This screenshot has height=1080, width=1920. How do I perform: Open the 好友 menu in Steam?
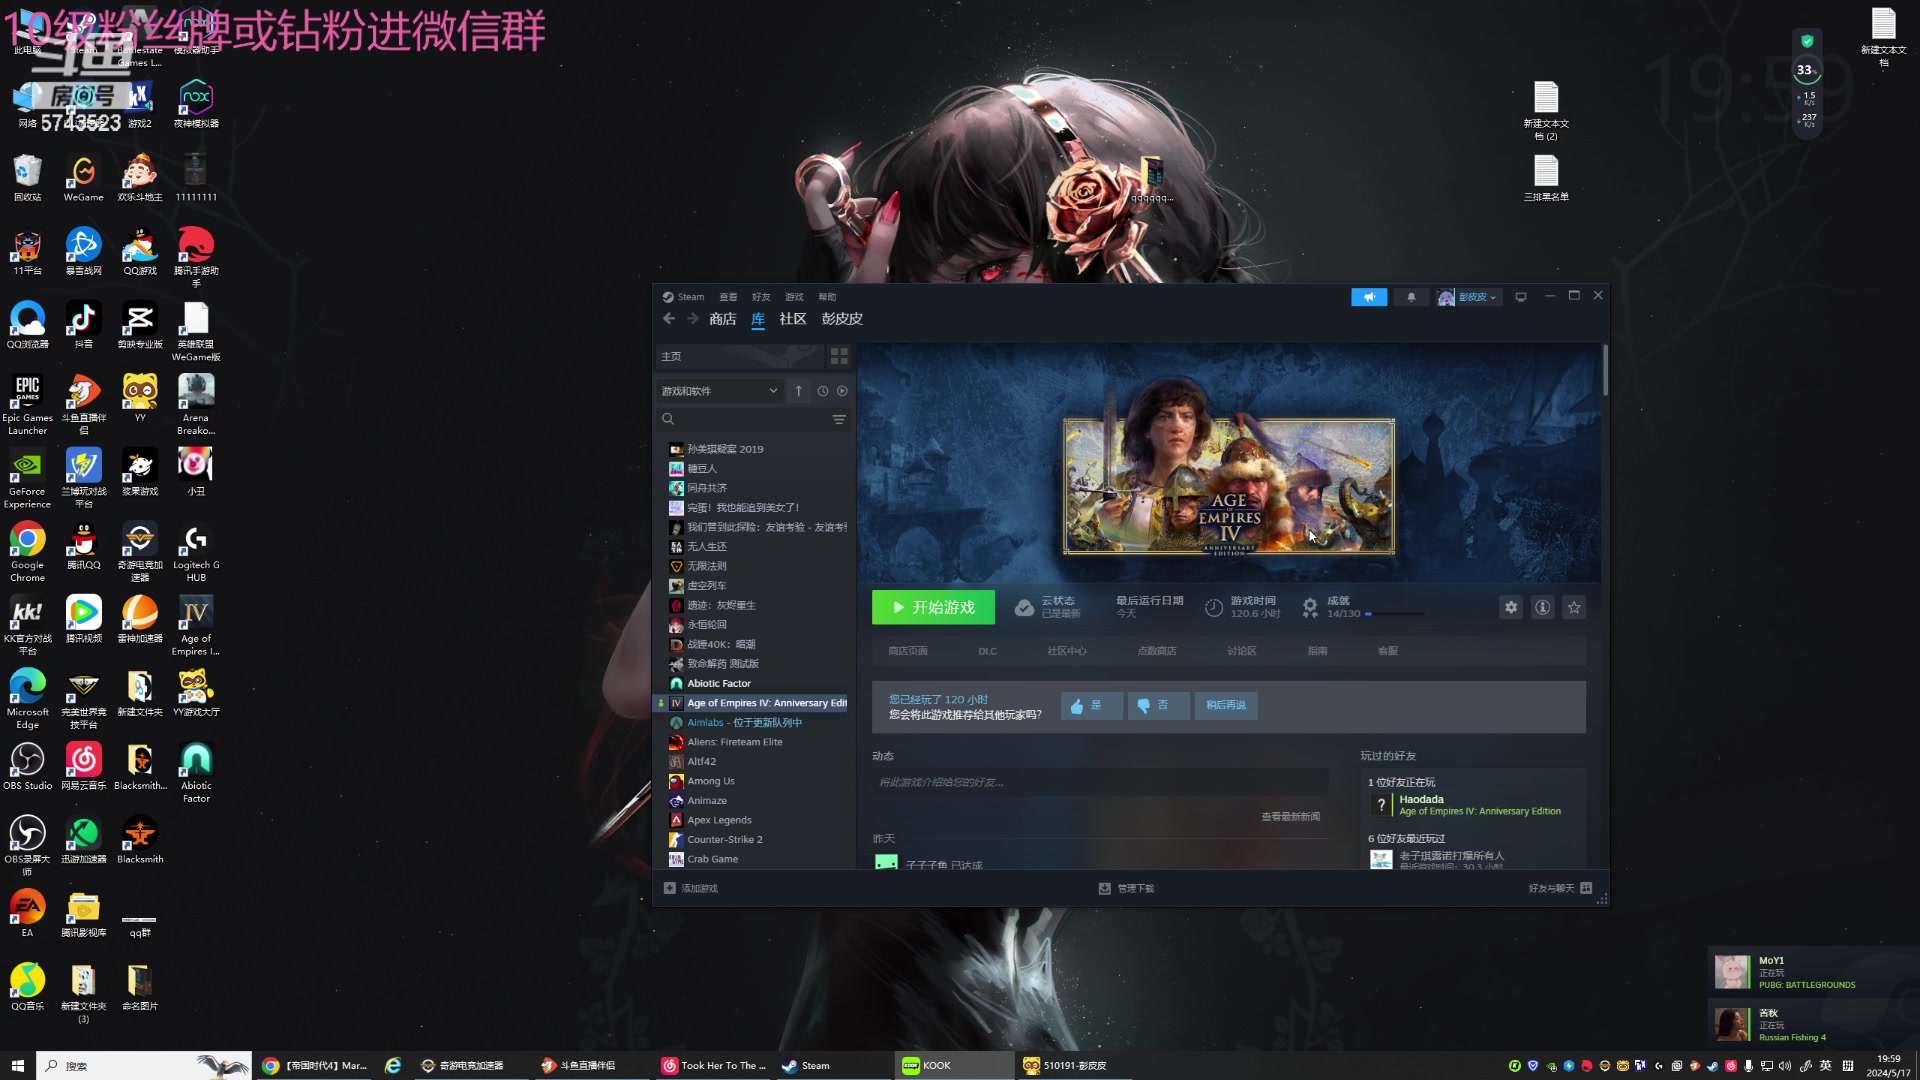click(761, 297)
